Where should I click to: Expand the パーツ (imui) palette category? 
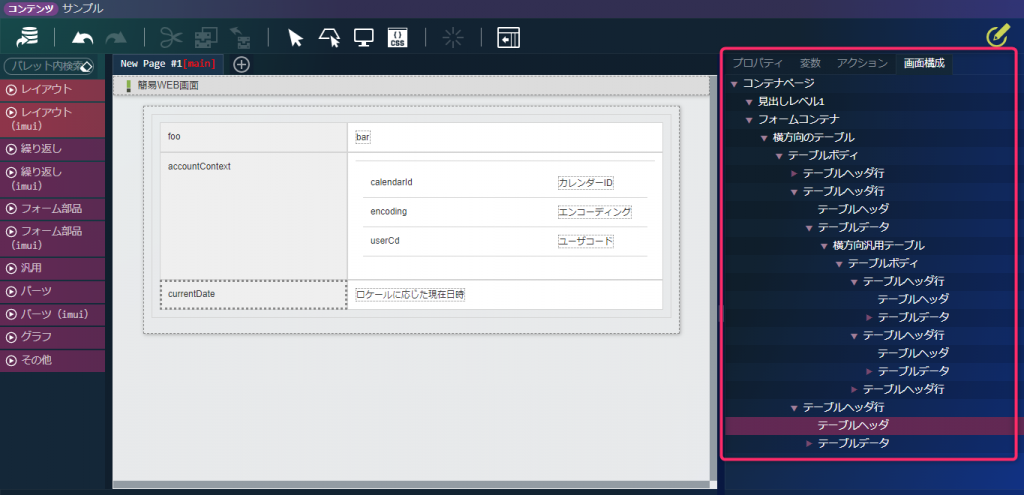tap(52, 314)
